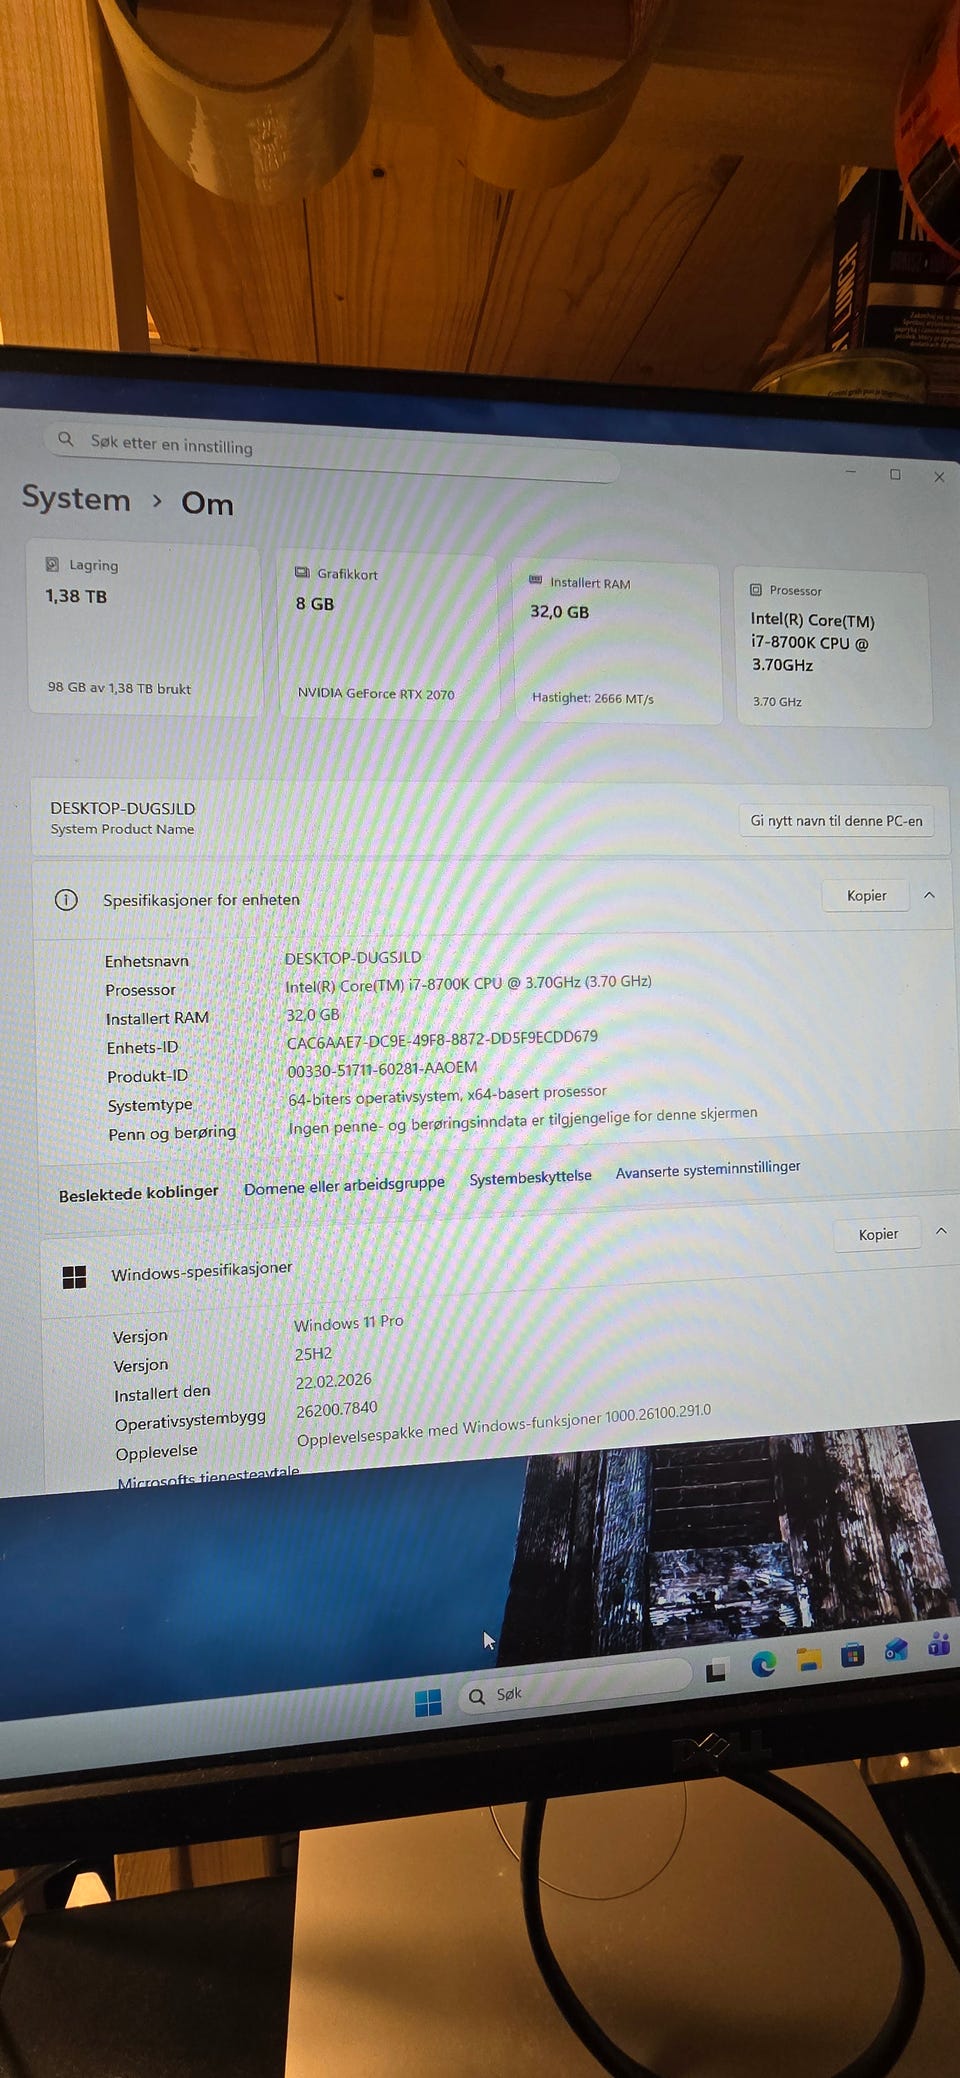Click 'Gi nytt navn til denne PC-en'

tap(836, 821)
